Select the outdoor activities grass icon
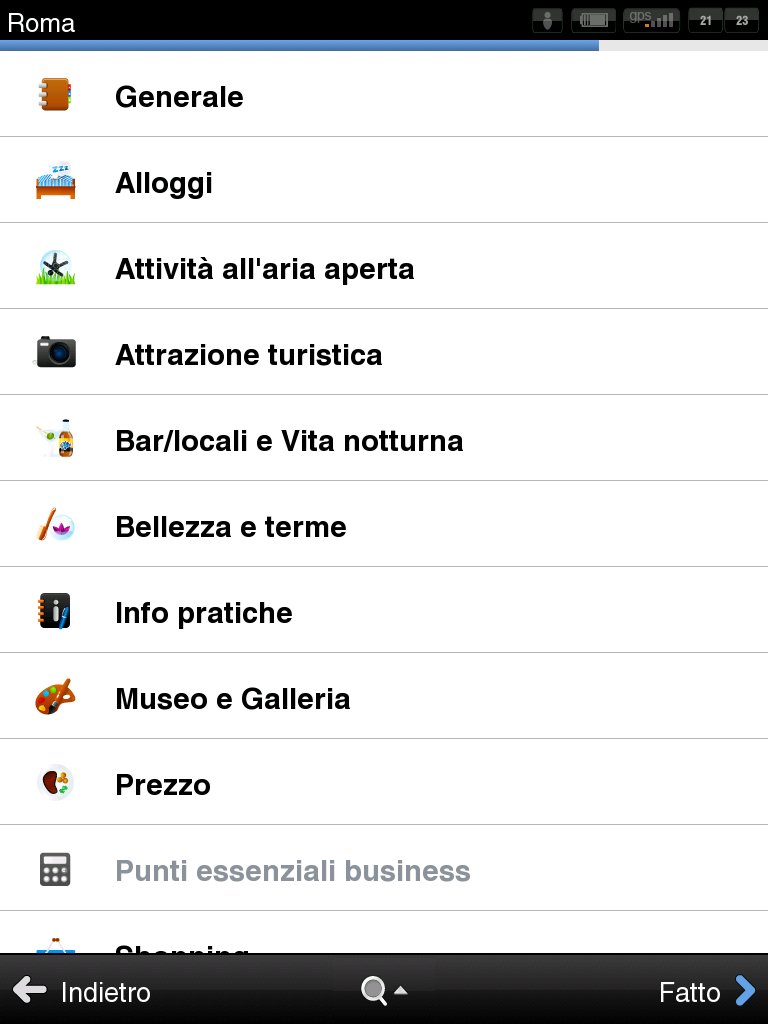The image size is (768, 1024). 56,267
